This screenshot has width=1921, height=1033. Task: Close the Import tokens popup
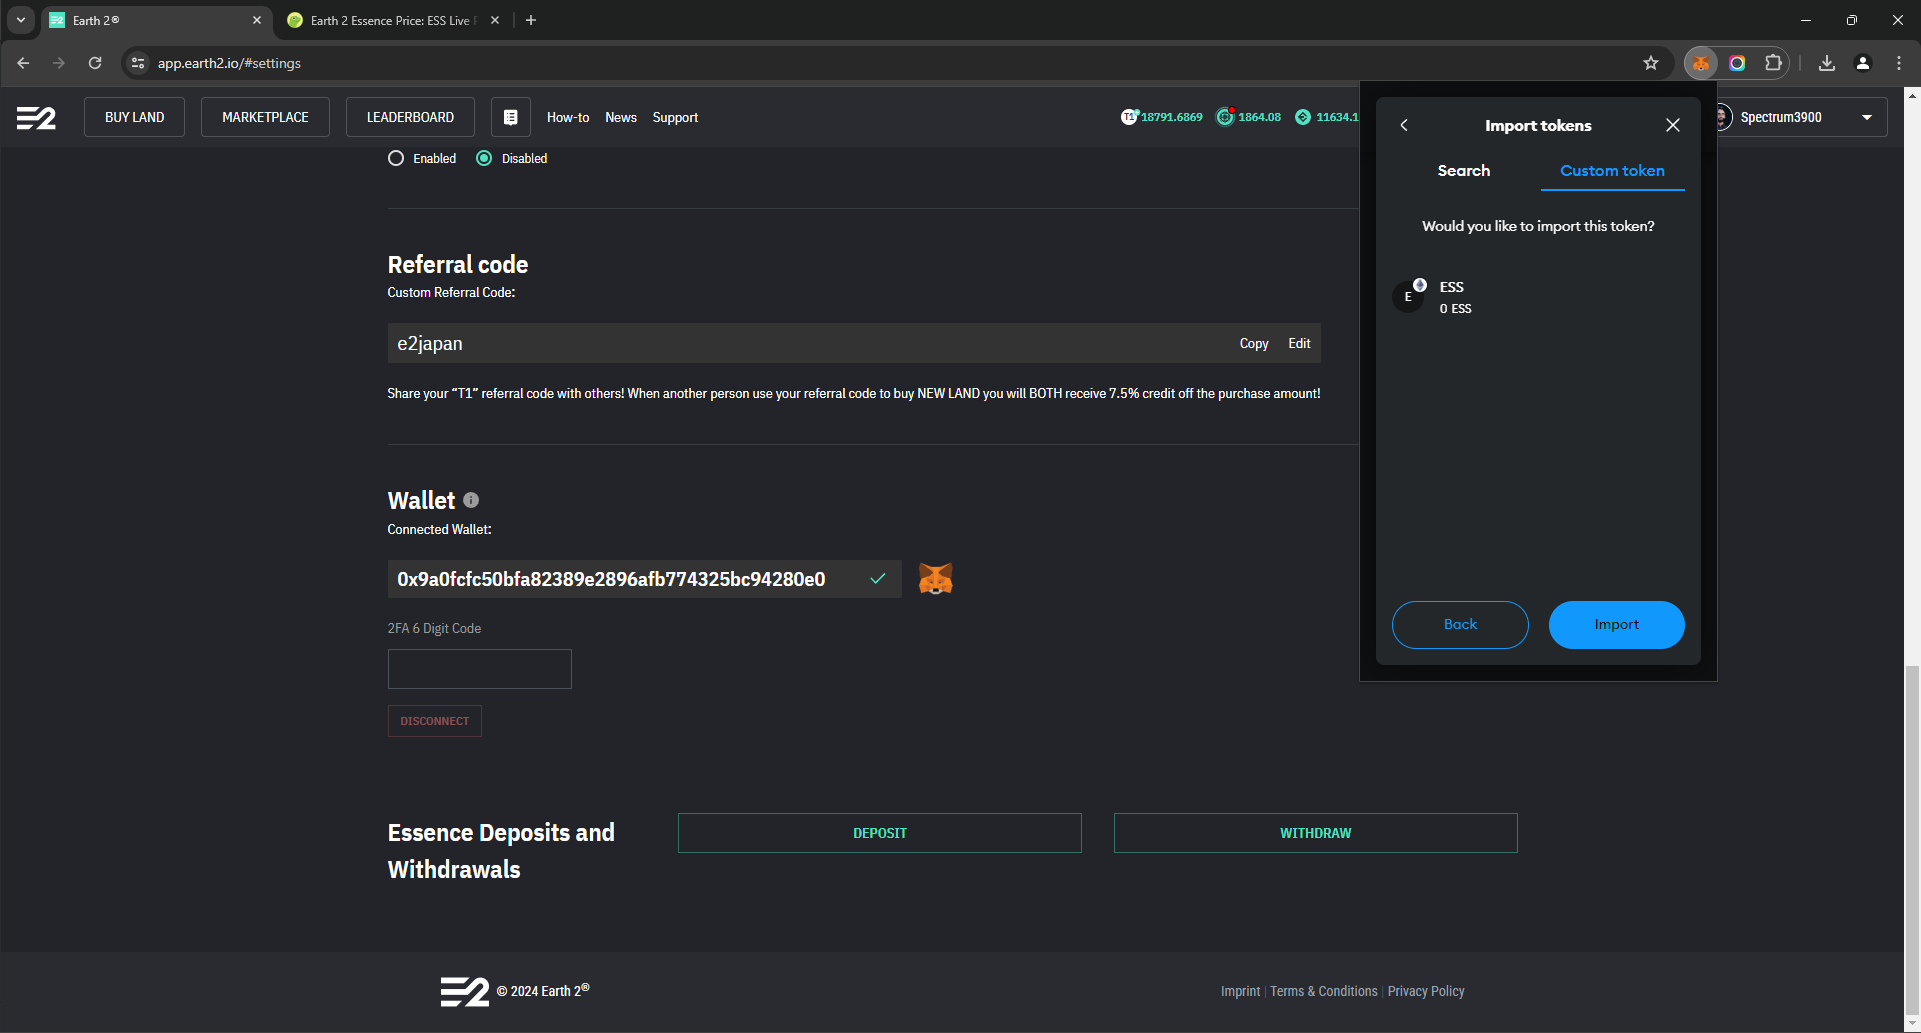click(x=1672, y=125)
